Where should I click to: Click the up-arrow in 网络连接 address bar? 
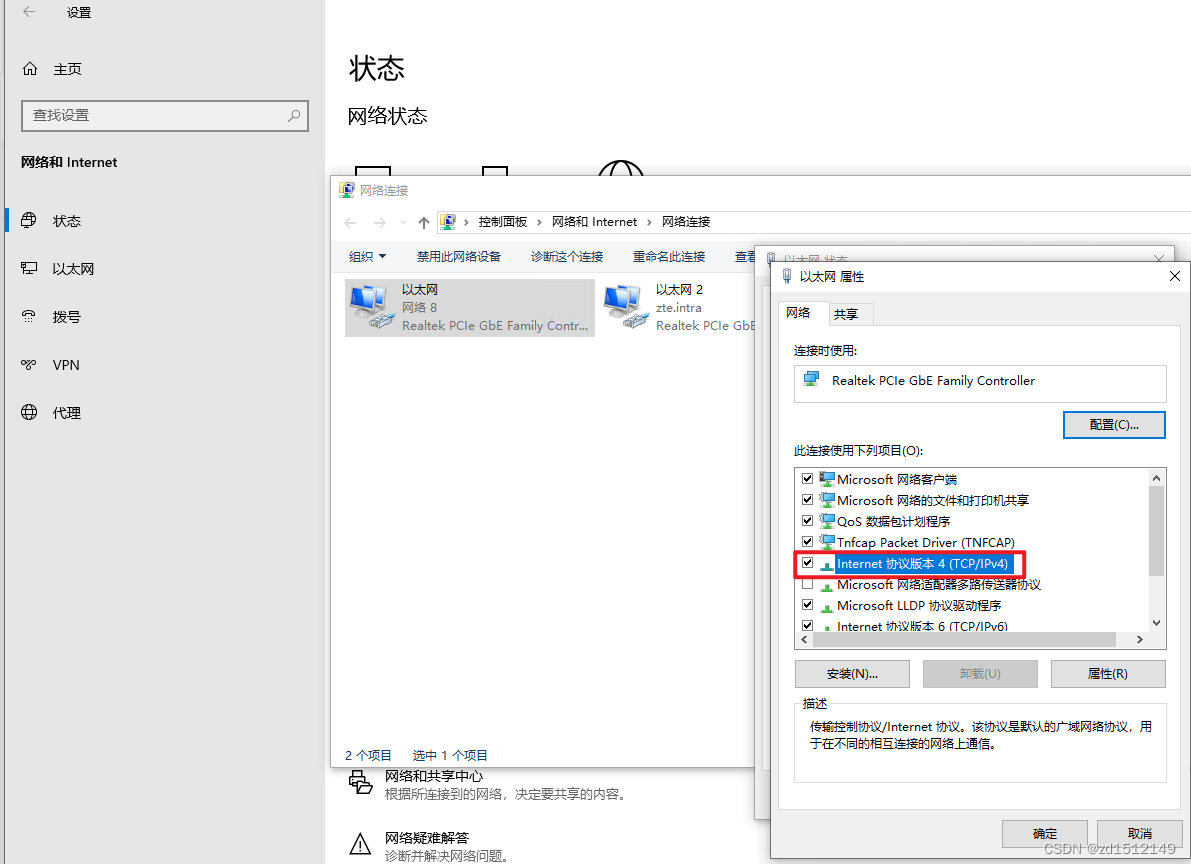point(424,222)
